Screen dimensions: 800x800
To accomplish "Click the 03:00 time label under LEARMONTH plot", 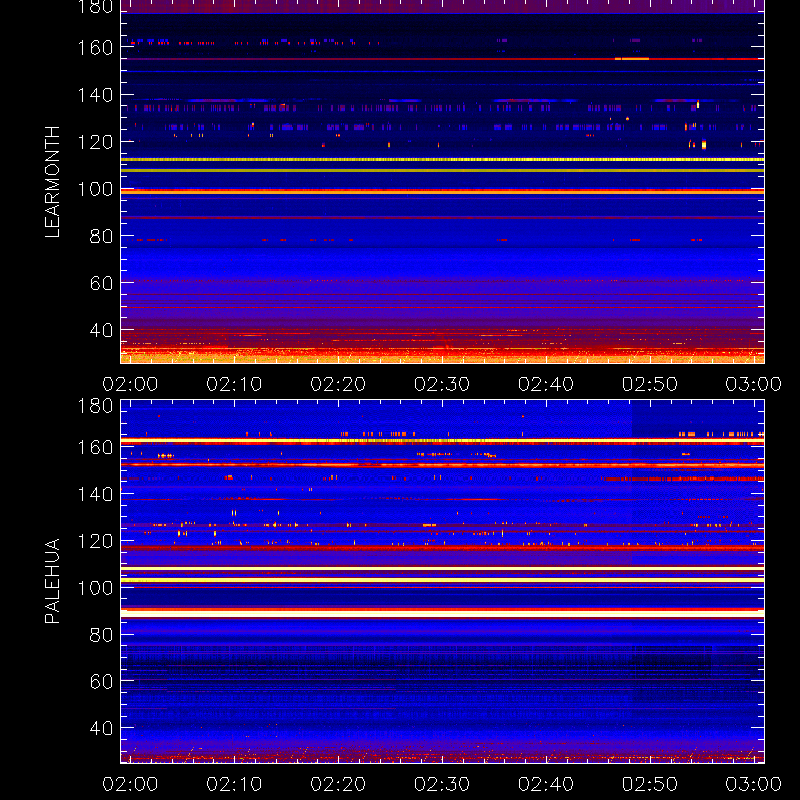I will (x=754, y=384).
